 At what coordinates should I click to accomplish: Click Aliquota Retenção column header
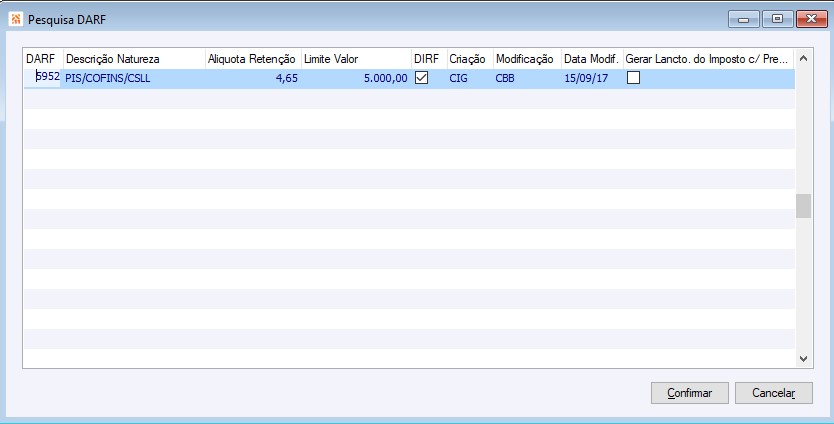(x=253, y=59)
